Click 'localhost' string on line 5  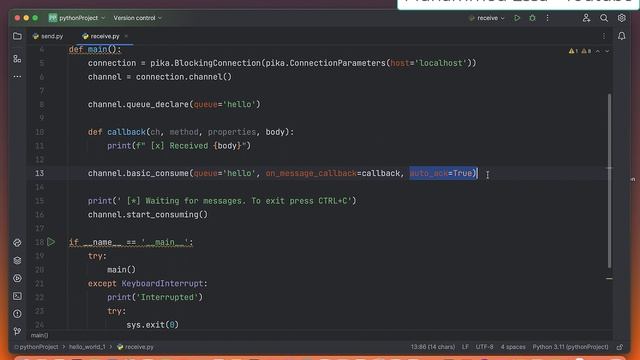(441, 63)
